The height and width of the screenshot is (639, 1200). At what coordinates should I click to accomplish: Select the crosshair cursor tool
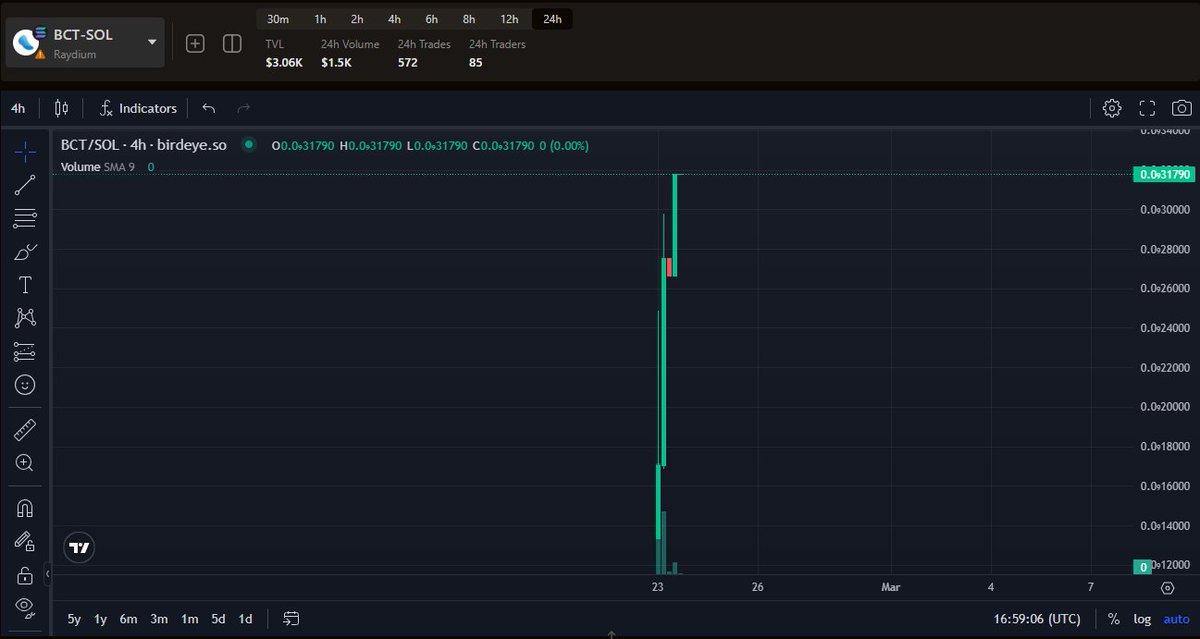coord(25,151)
